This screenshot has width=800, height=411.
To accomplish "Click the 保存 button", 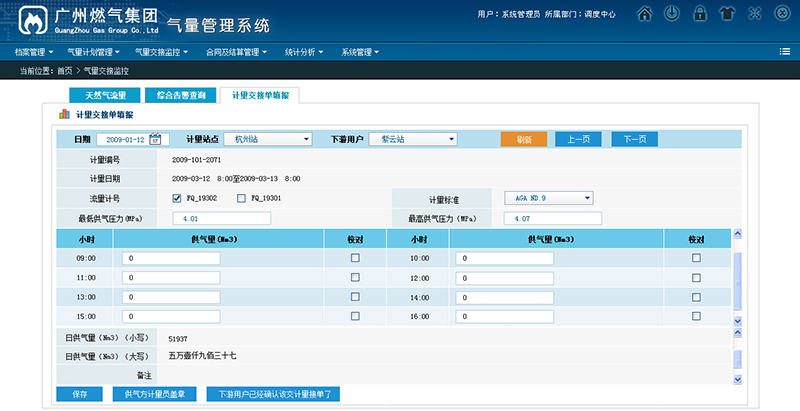I will (79, 394).
